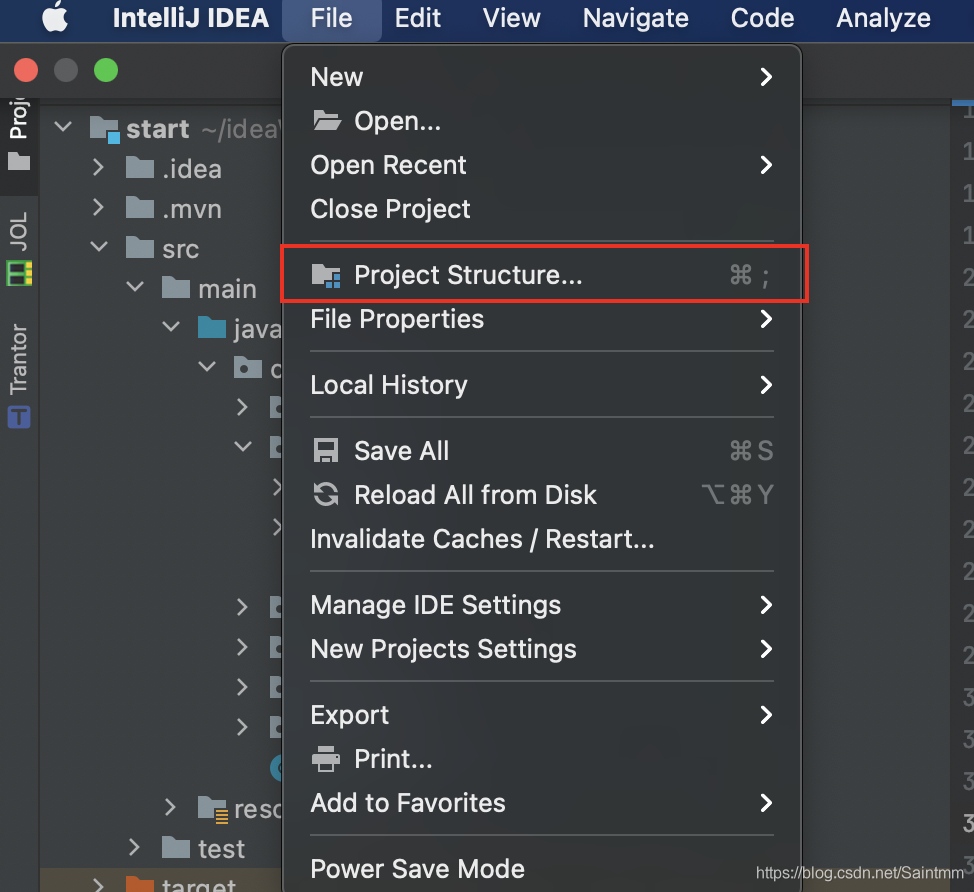Collapse the main folder
Screen dimensions: 974x892
point(135,287)
